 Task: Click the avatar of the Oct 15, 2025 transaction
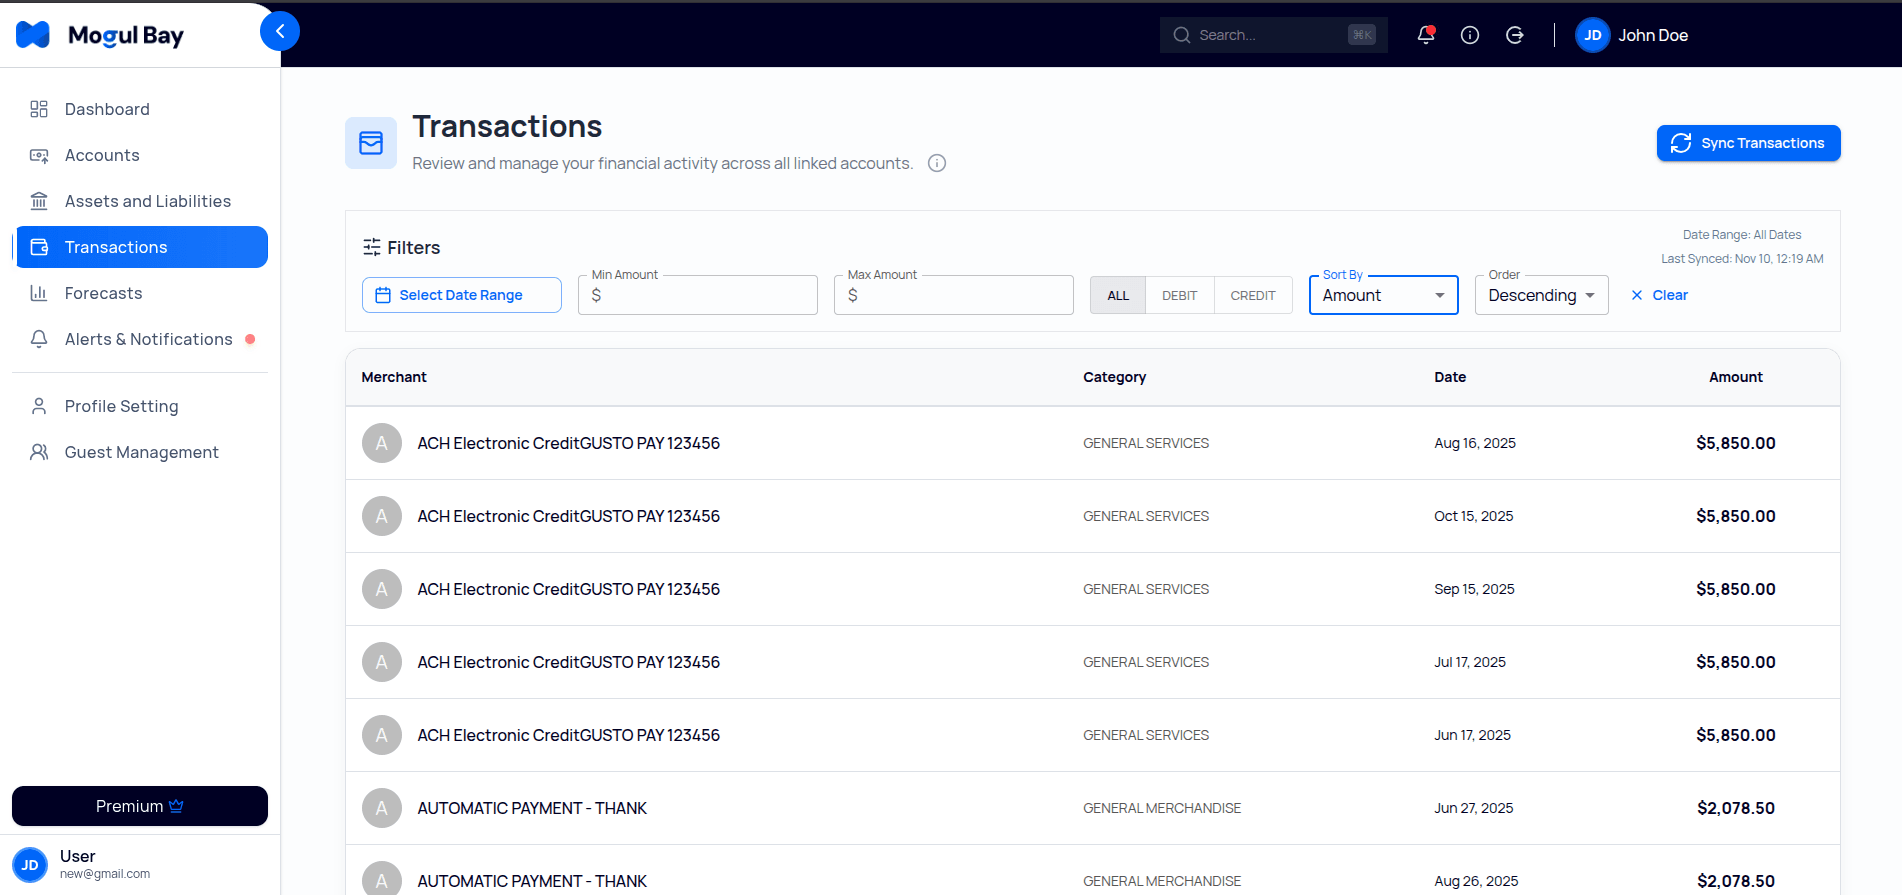point(382,516)
